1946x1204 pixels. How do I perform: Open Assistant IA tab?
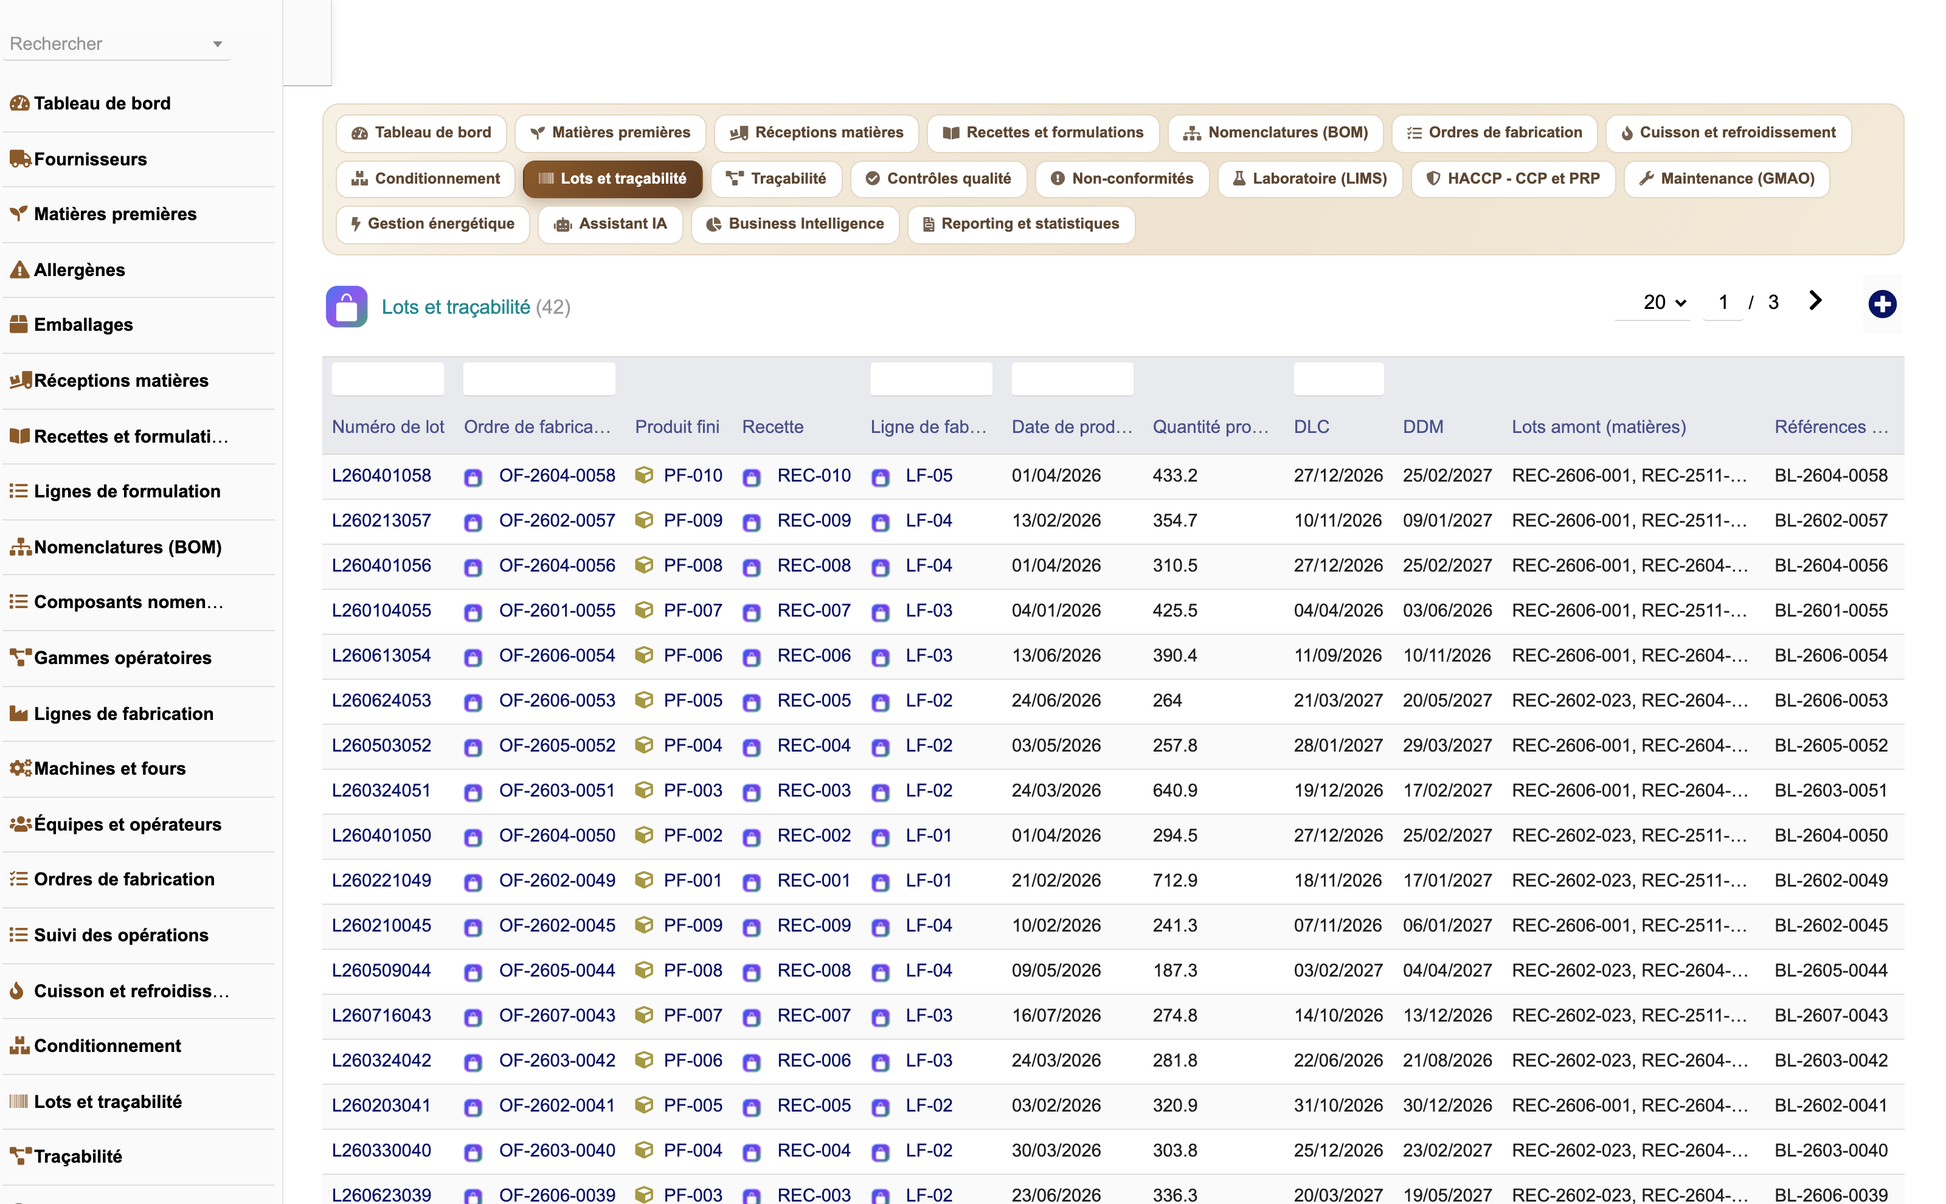point(610,224)
